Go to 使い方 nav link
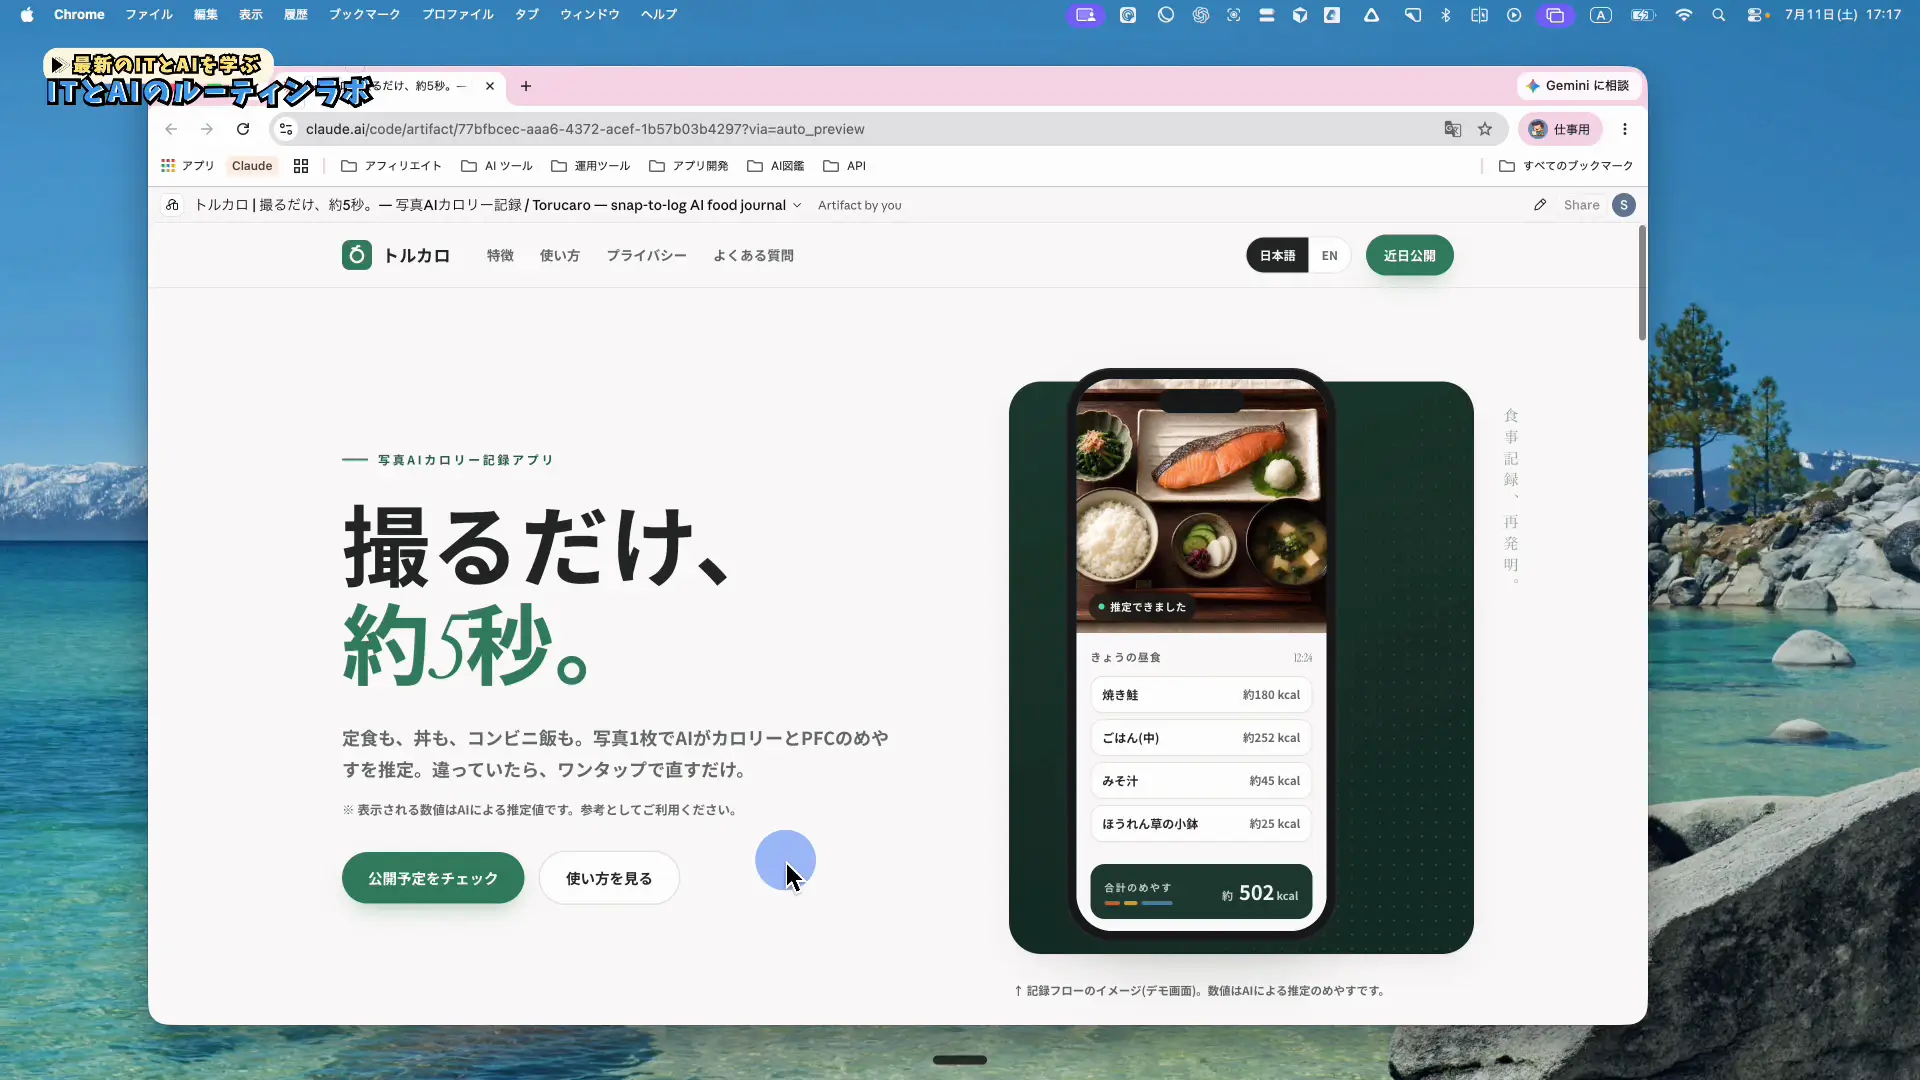The image size is (1920, 1080). point(560,256)
